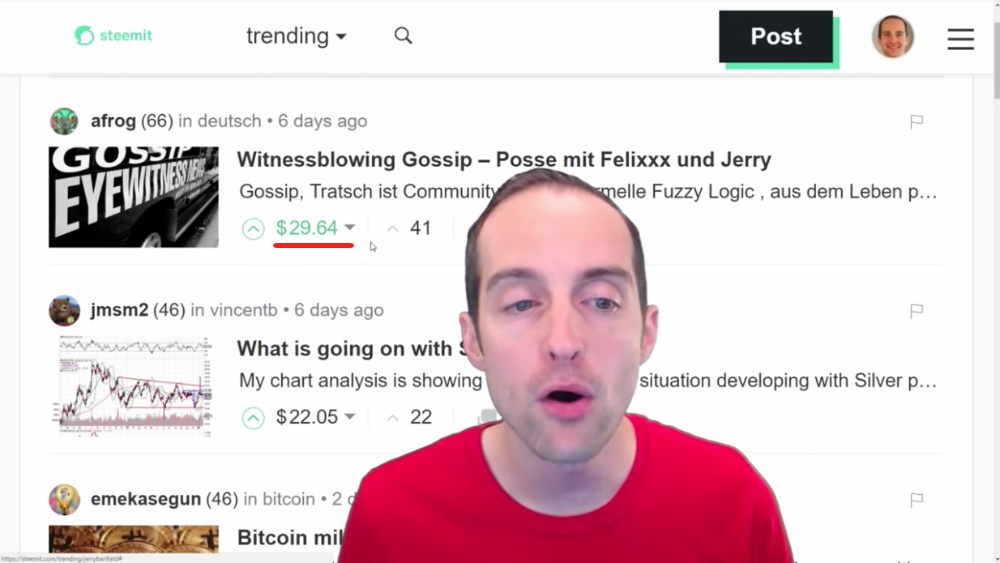Viewport: 1000px width, 563px height.
Task: Expand the $22.05 payout dropdown
Action: (x=349, y=417)
